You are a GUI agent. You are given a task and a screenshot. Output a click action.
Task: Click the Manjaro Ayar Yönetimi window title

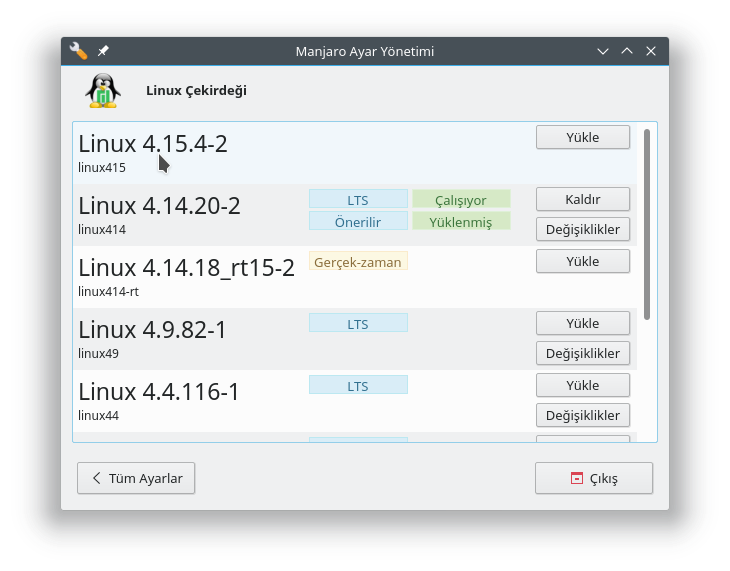365,51
